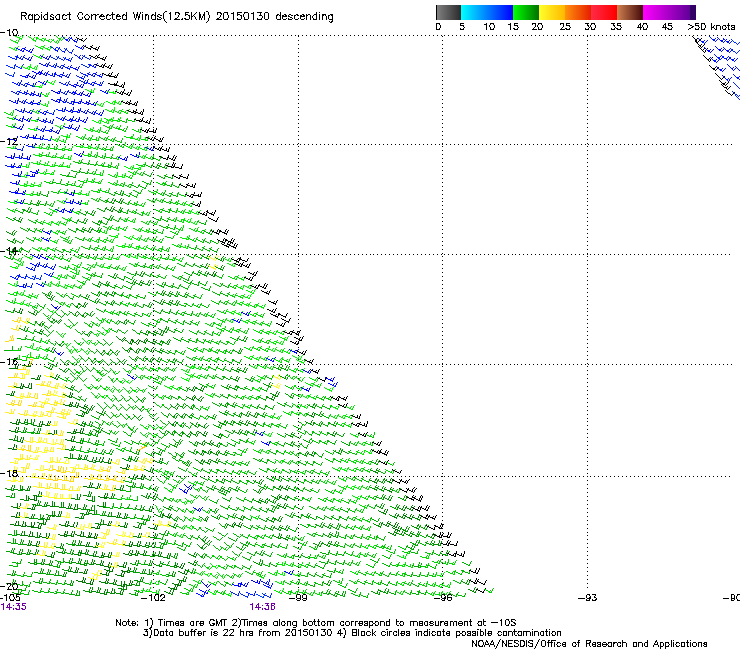The height and width of the screenshot is (650, 740).
Task: Click the cyan 5–10 knots legend segment
Action: (x=474, y=12)
